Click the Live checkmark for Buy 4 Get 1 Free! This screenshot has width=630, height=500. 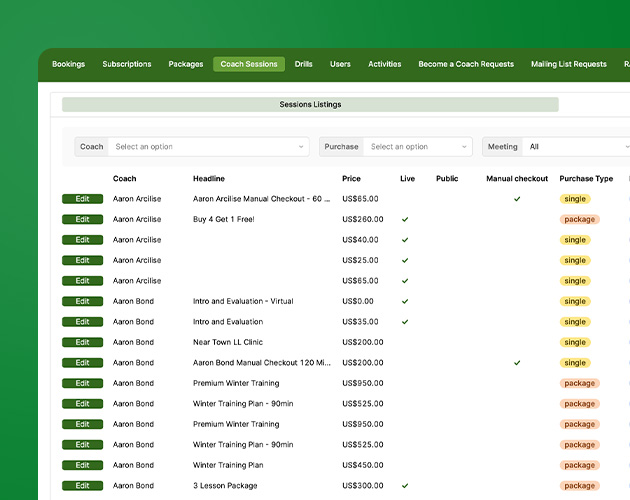coord(405,219)
